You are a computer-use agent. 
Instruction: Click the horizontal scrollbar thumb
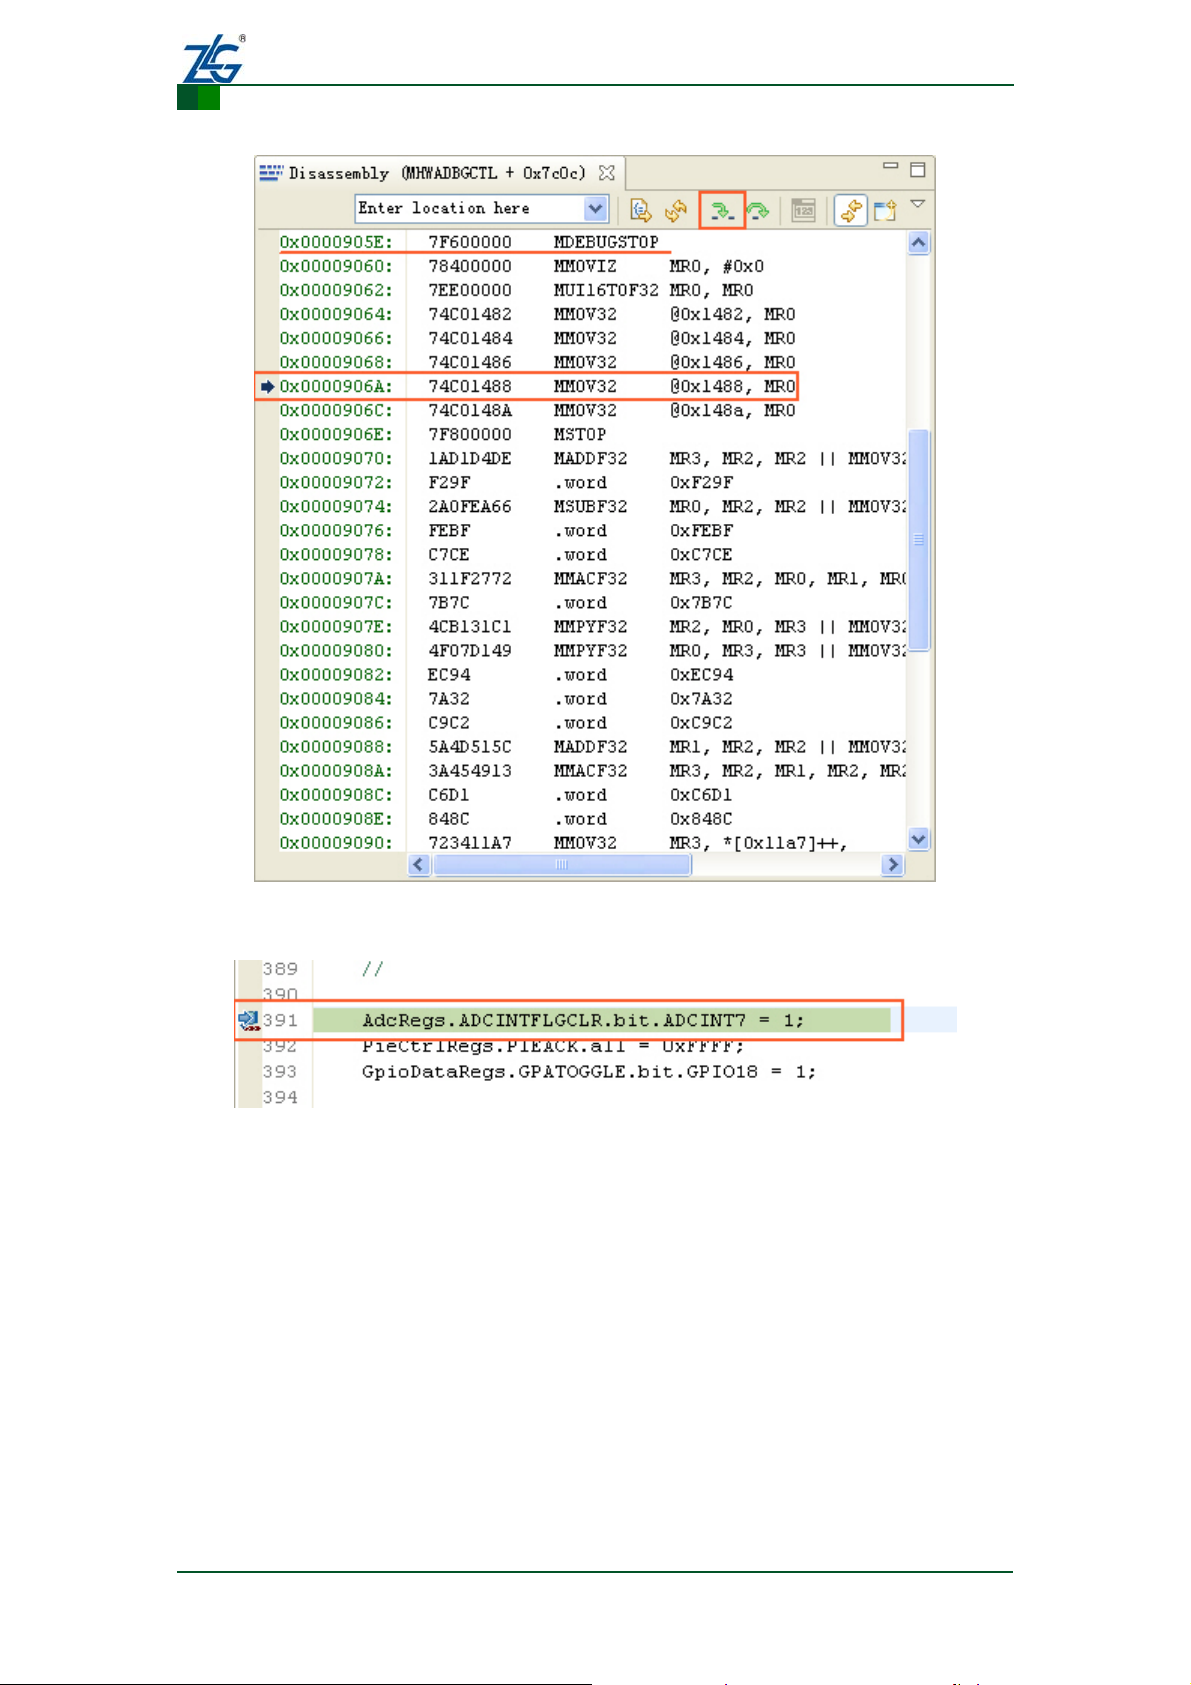[x=562, y=864]
